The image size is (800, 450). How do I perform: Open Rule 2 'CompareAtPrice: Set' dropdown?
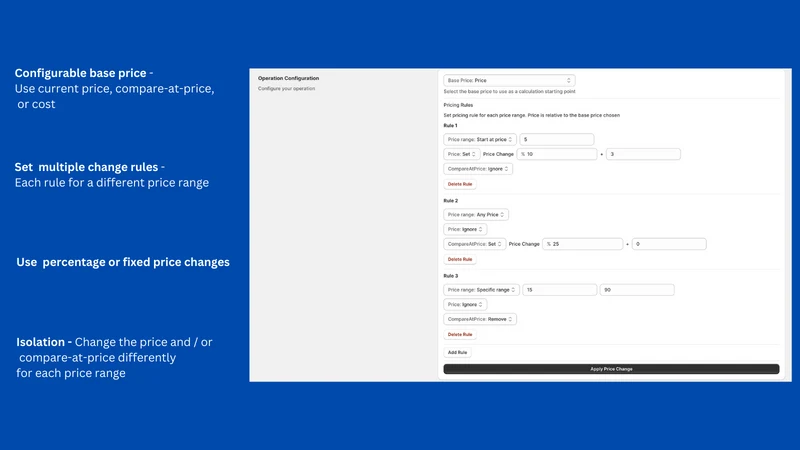(474, 244)
